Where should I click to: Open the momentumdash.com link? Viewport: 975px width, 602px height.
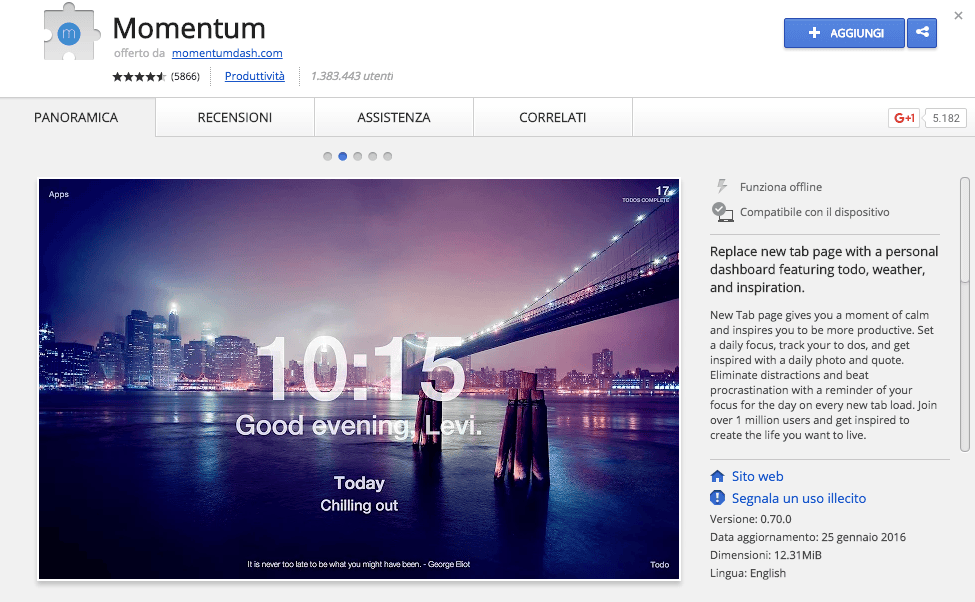tap(226, 54)
